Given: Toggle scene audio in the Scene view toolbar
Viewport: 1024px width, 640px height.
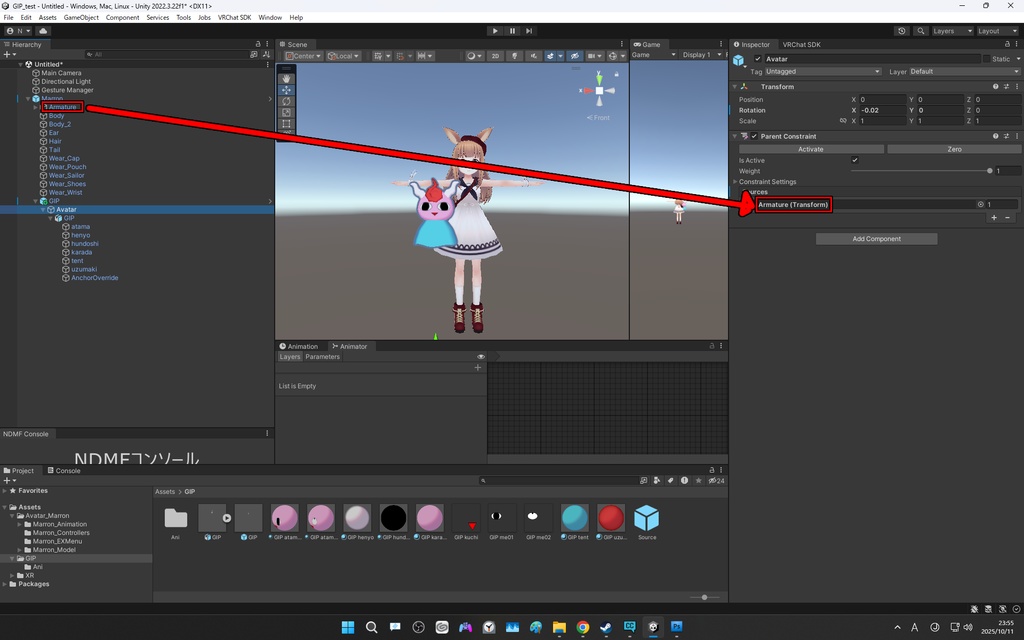Looking at the screenshot, I should 536,56.
